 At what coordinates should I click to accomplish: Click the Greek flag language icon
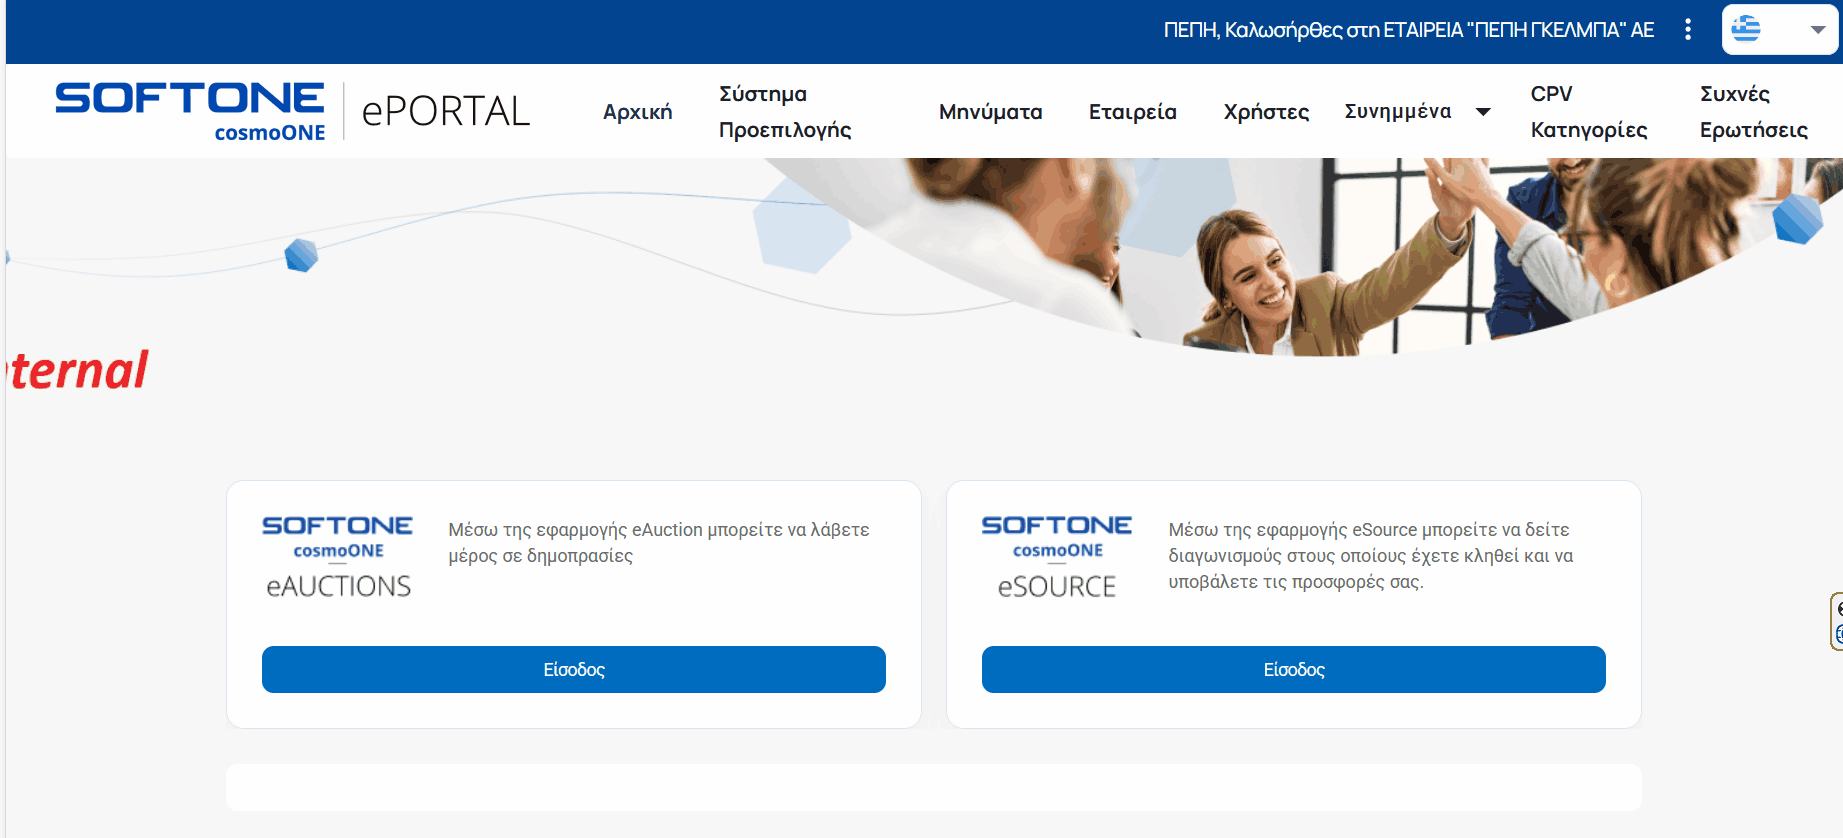pyautogui.click(x=1746, y=29)
